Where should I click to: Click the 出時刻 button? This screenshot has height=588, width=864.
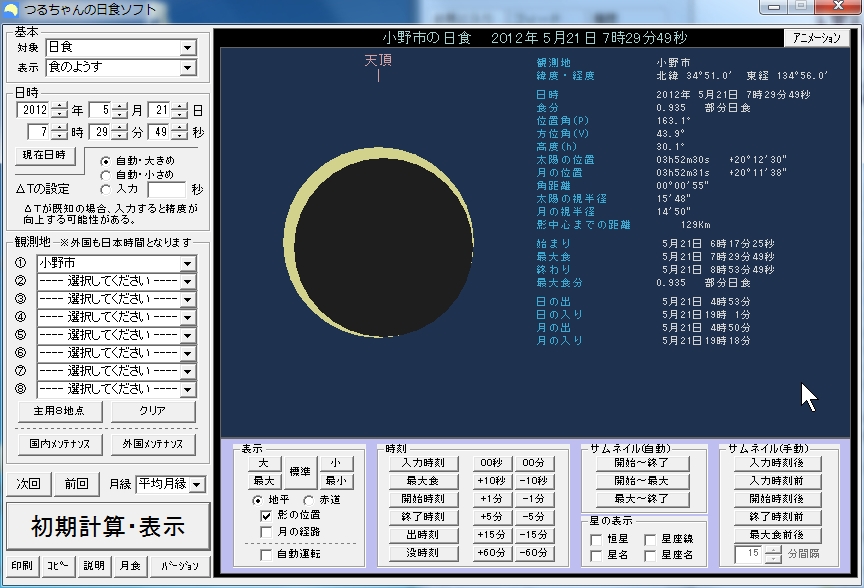tap(423, 535)
